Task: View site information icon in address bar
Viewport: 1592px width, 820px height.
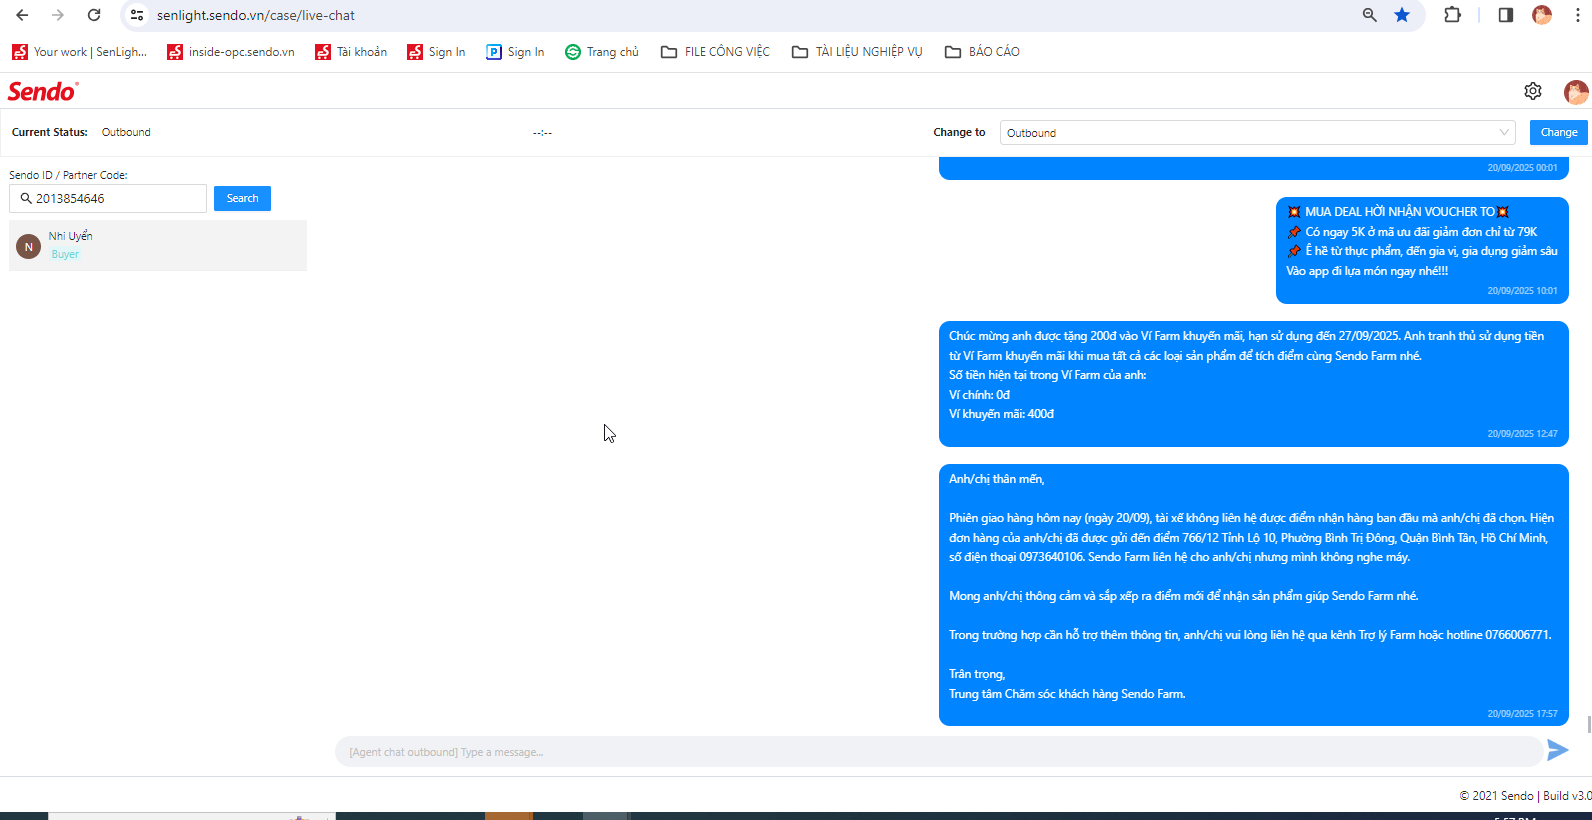Action: pyautogui.click(x=137, y=15)
